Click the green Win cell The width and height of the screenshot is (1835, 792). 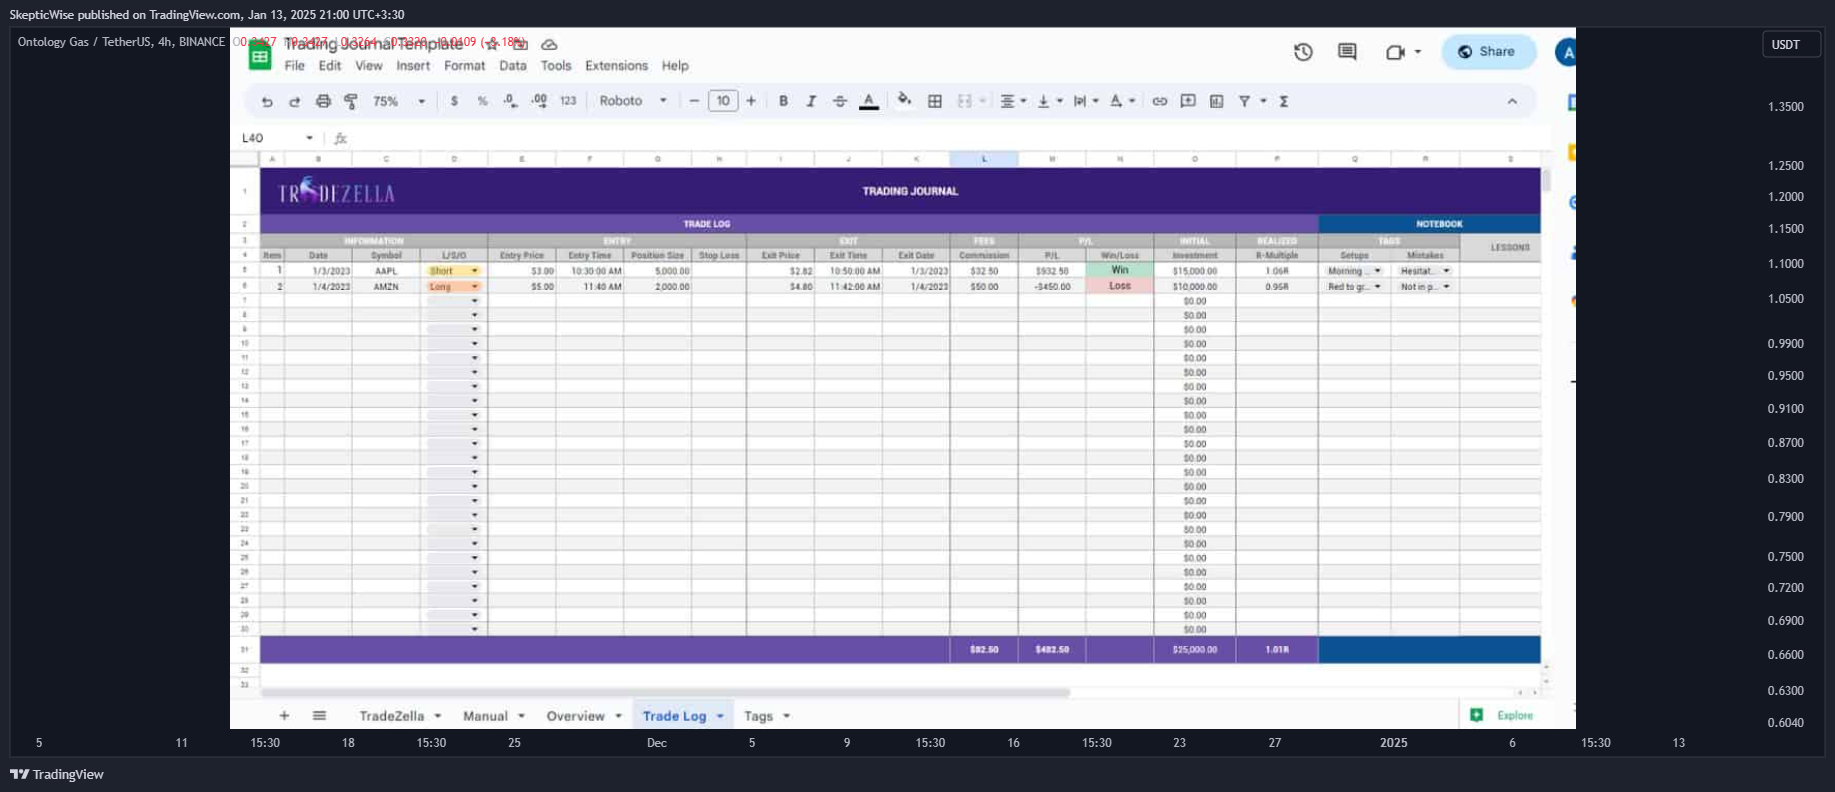pyautogui.click(x=1120, y=270)
